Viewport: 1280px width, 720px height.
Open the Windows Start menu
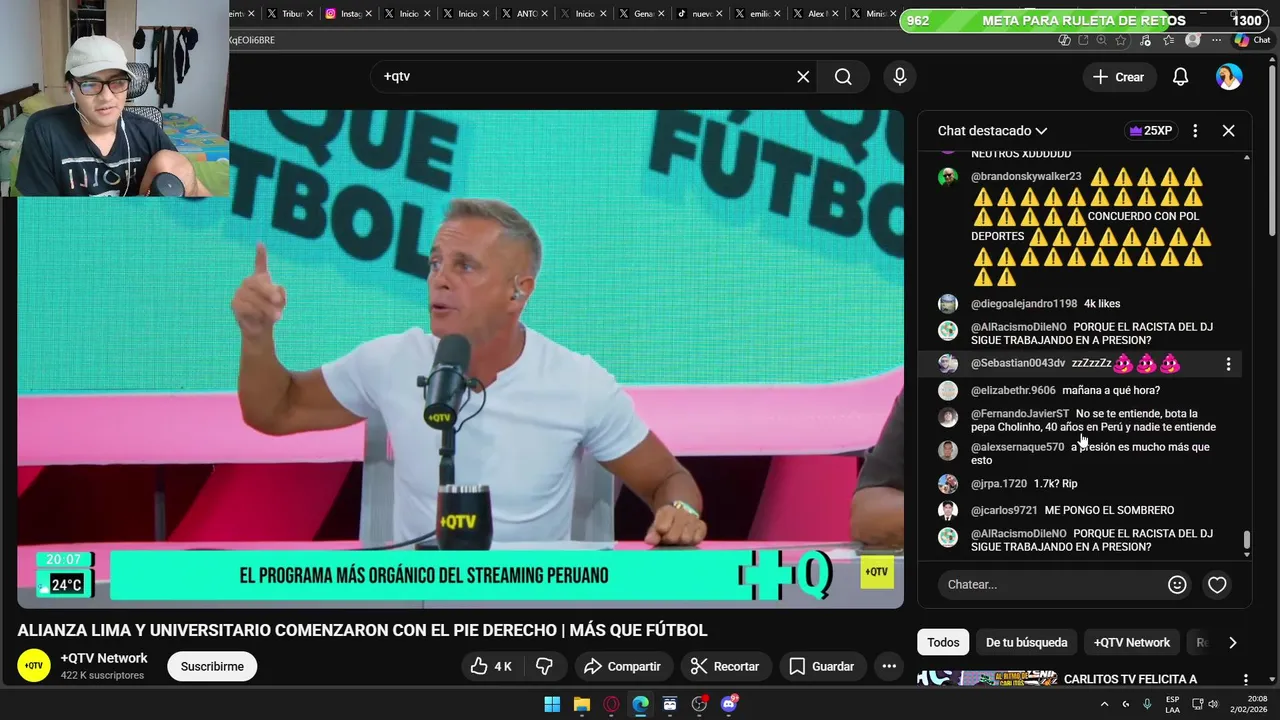[x=552, y=704]
